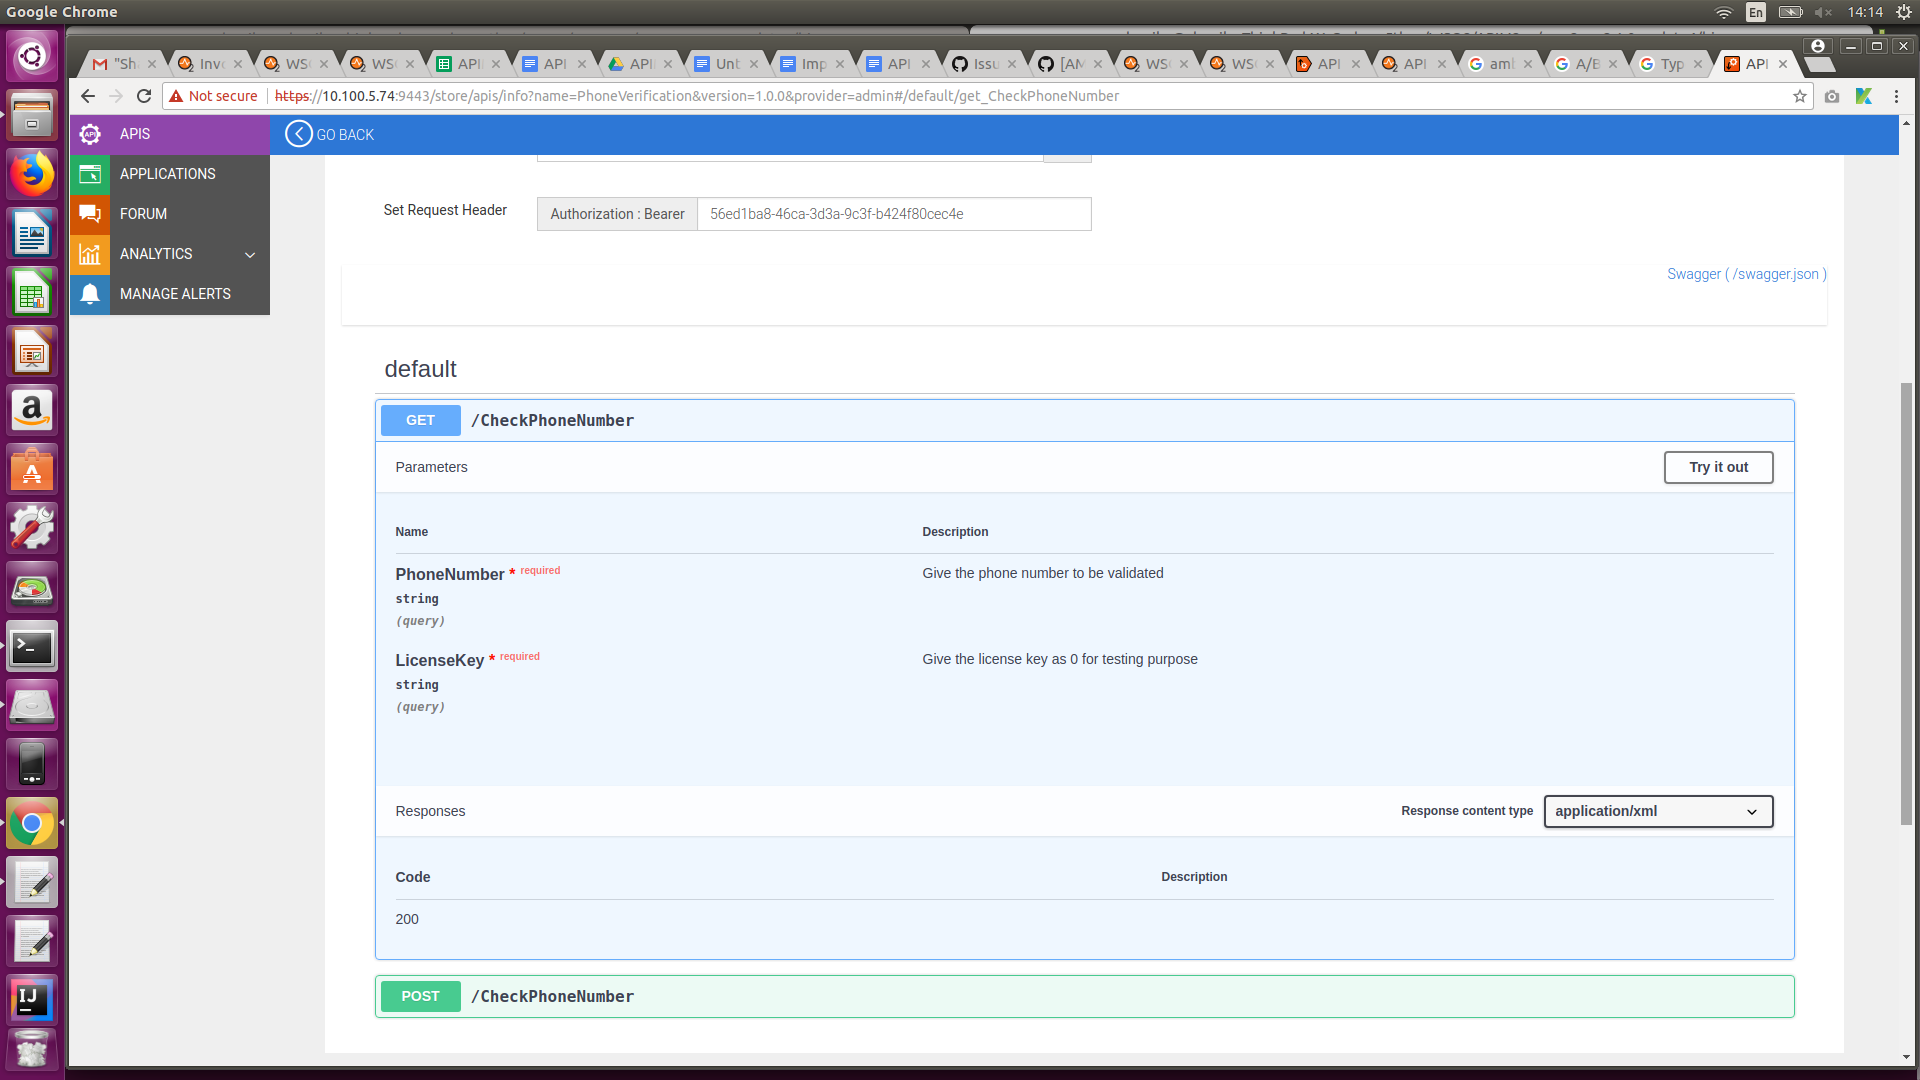1920x1080 pixels.
Task: Open Chrome's three-dot menu
Action: (1897, 96)
